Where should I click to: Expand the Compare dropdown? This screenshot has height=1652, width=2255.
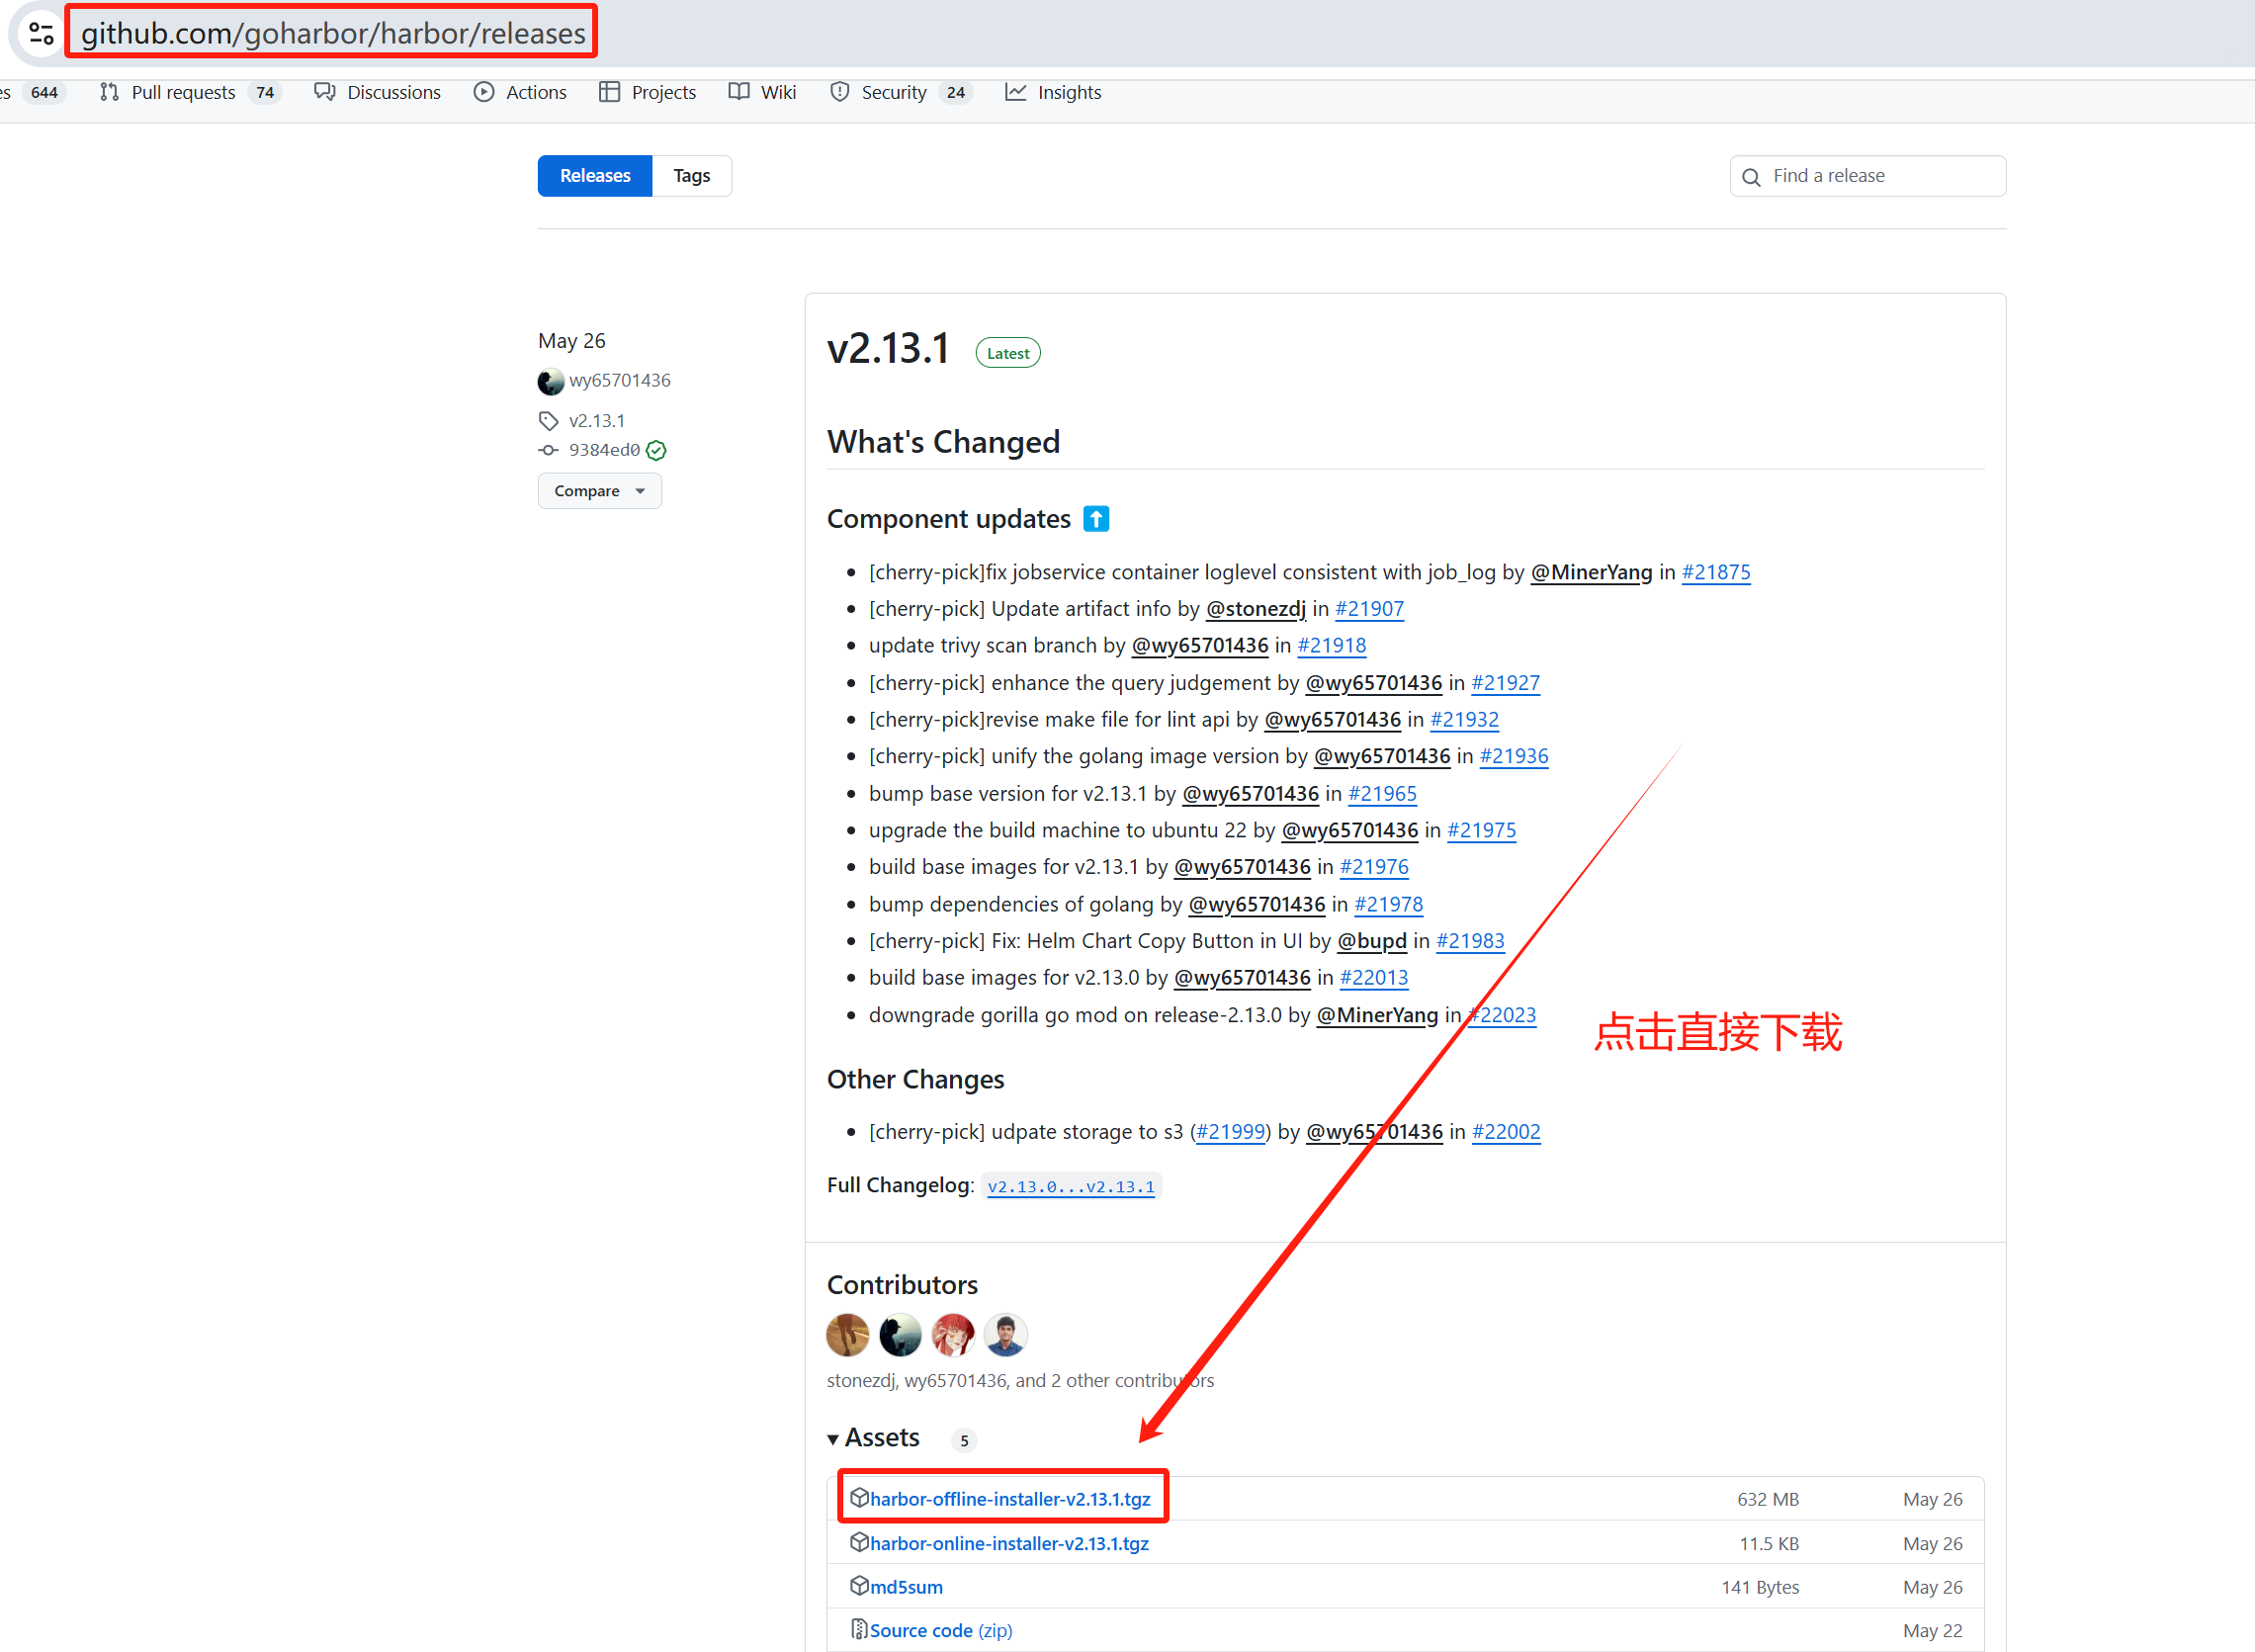[599, 491]
